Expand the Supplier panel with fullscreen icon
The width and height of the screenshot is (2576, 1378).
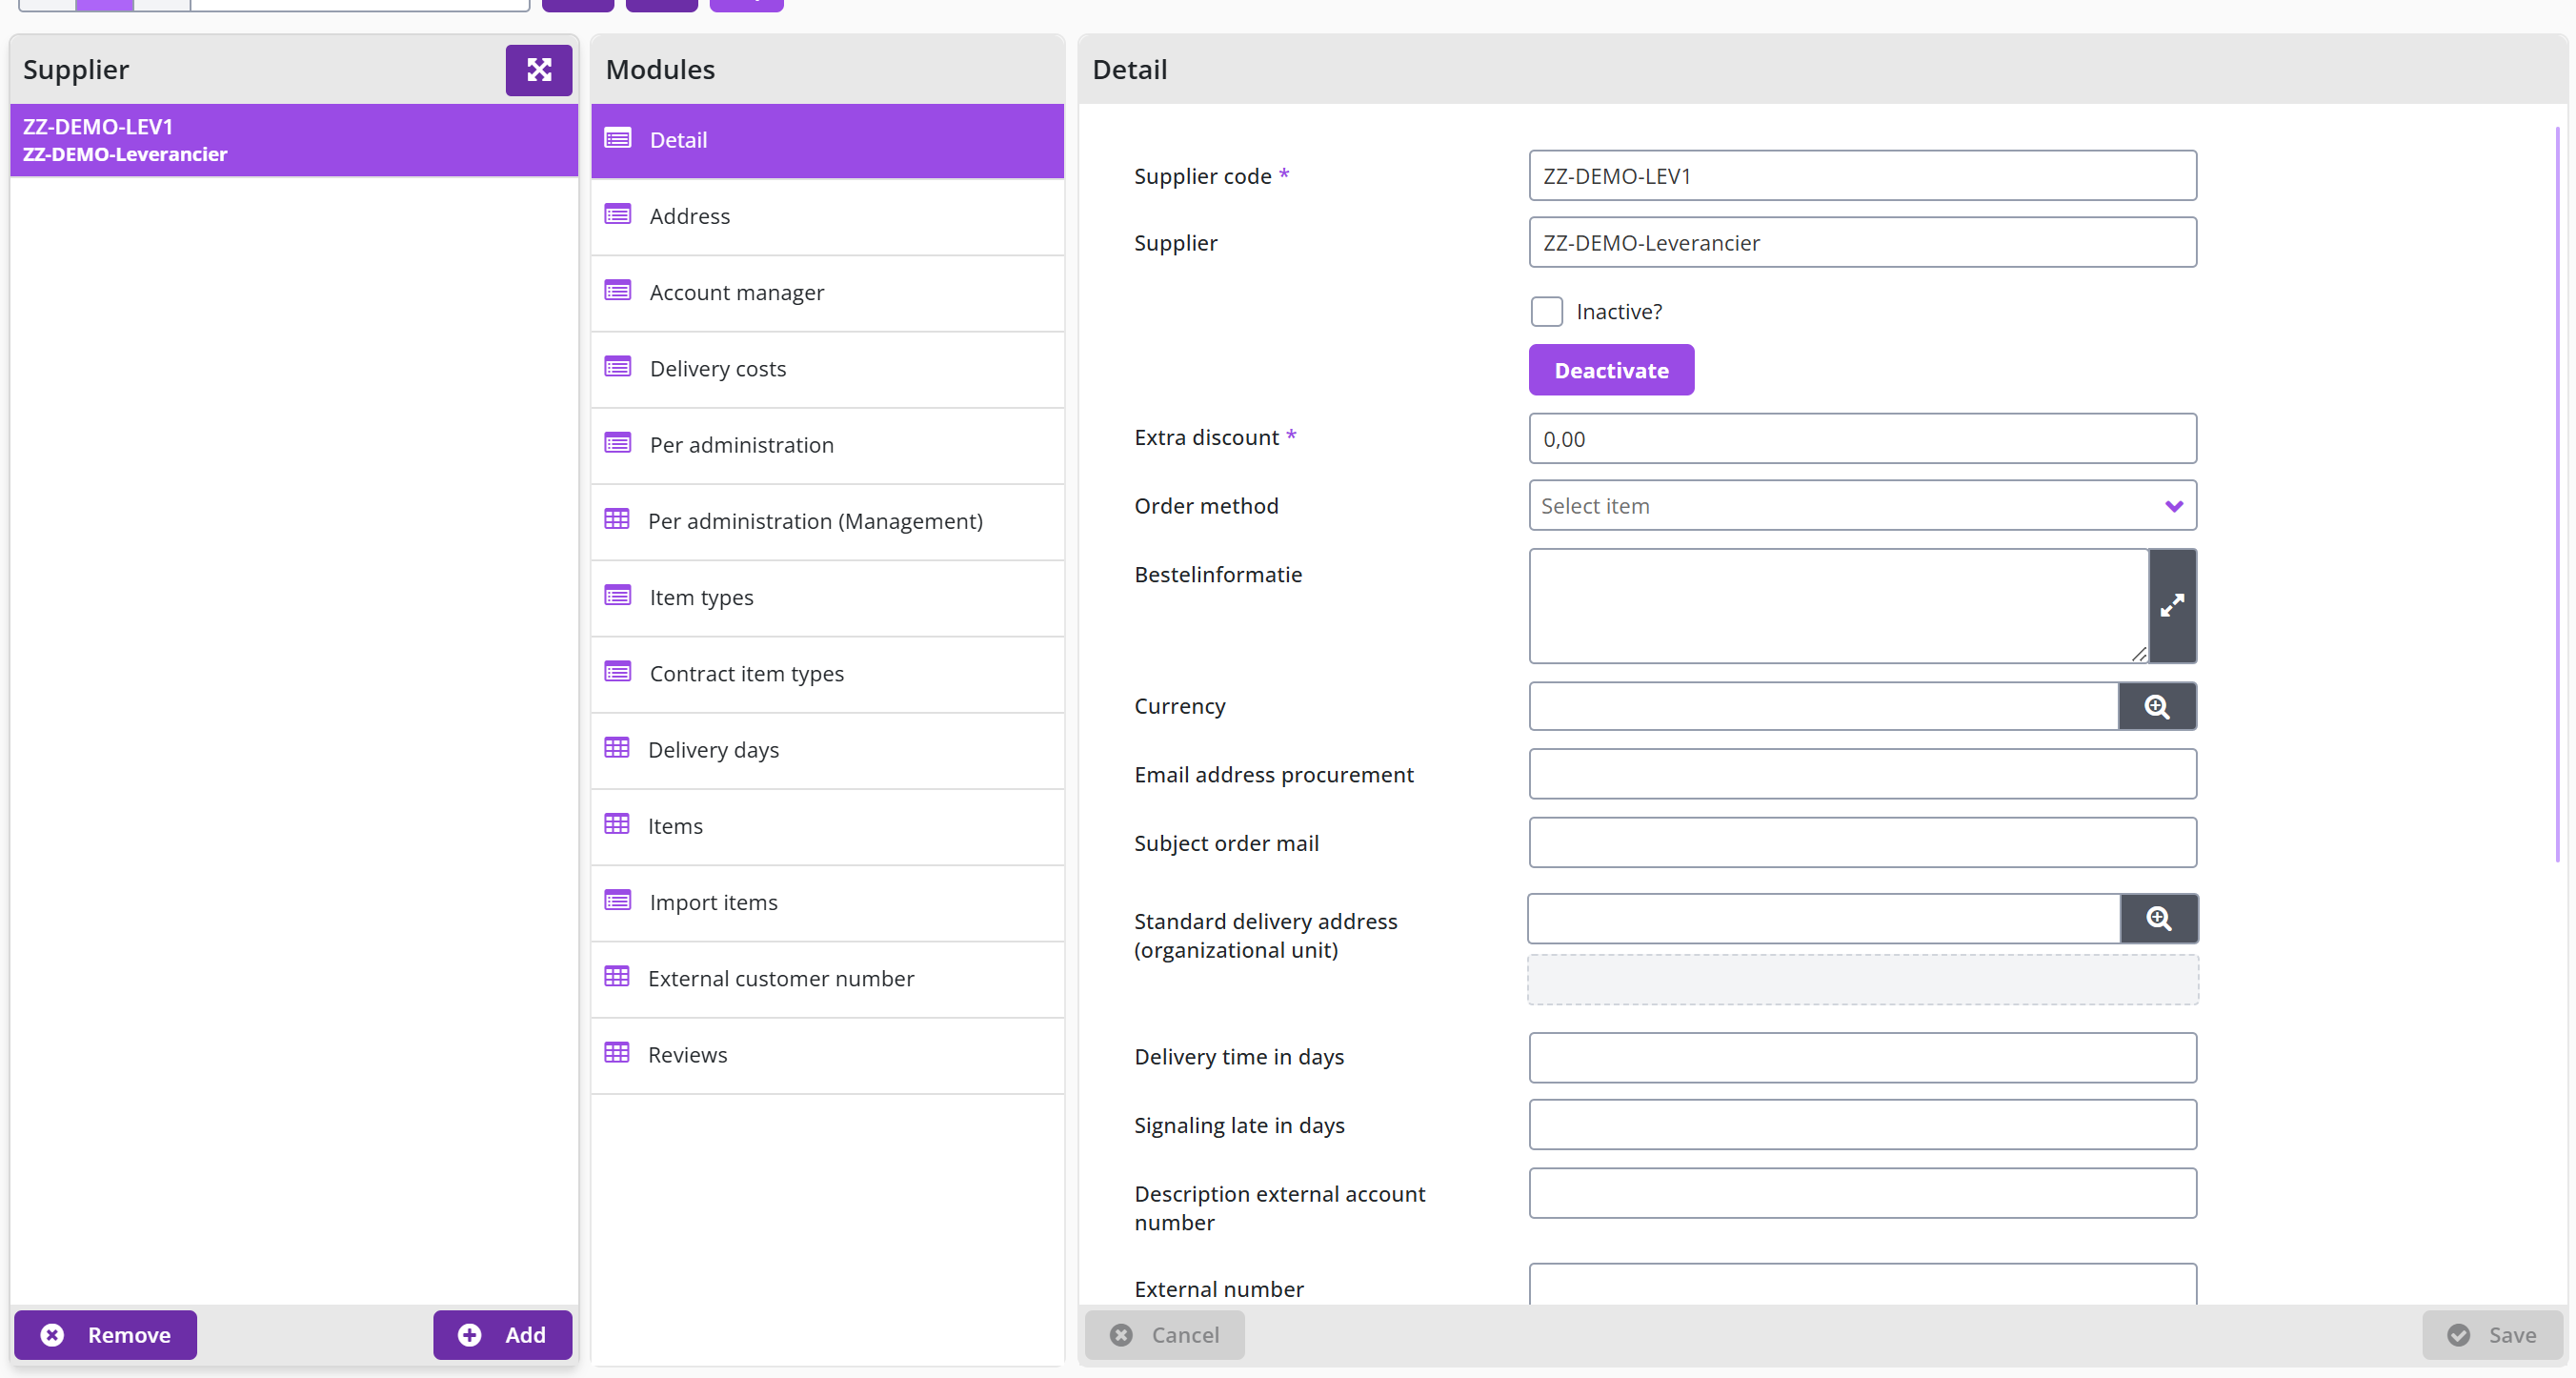pyautogui.click(x=538, y=70)
